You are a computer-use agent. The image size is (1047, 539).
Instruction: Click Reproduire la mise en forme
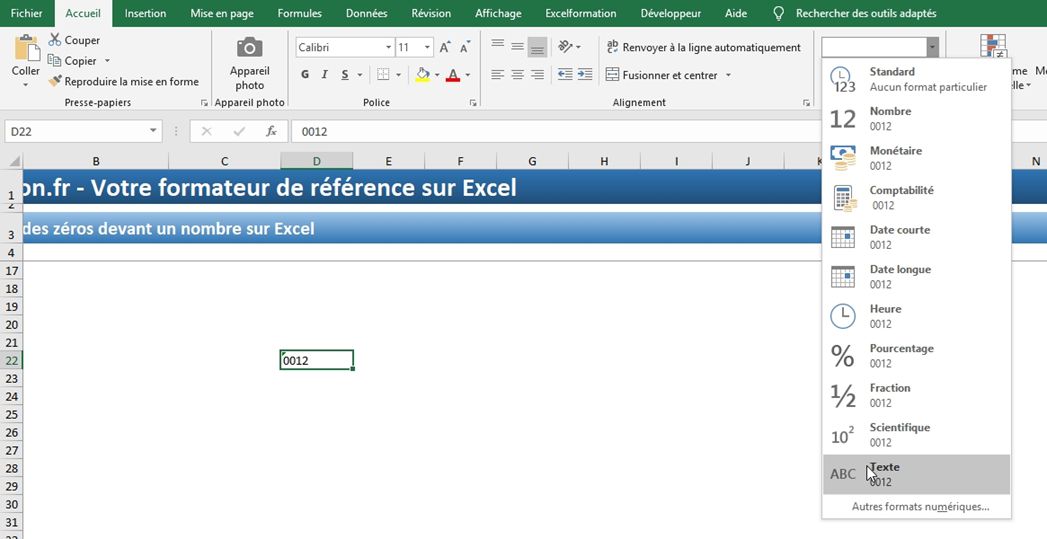124,82
